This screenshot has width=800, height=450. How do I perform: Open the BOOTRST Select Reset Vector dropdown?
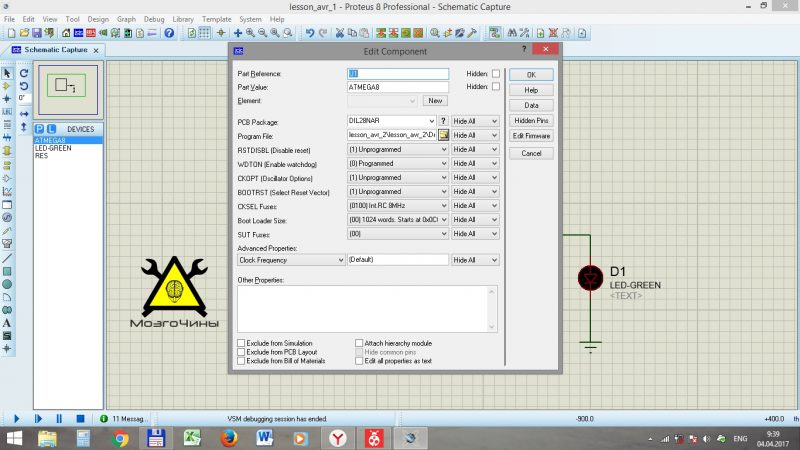pos(397,191)
